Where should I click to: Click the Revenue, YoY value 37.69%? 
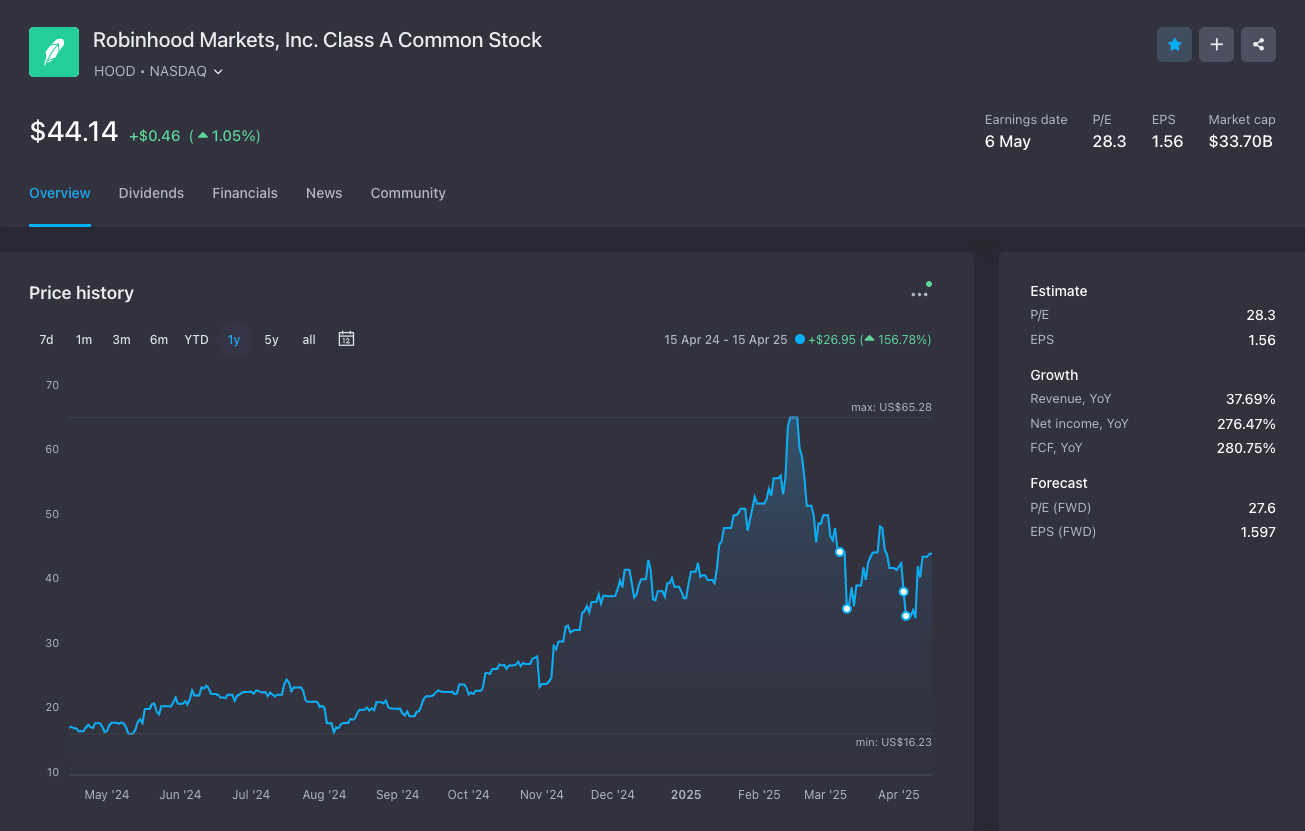pyautogui.click(x=1251, y=399)
